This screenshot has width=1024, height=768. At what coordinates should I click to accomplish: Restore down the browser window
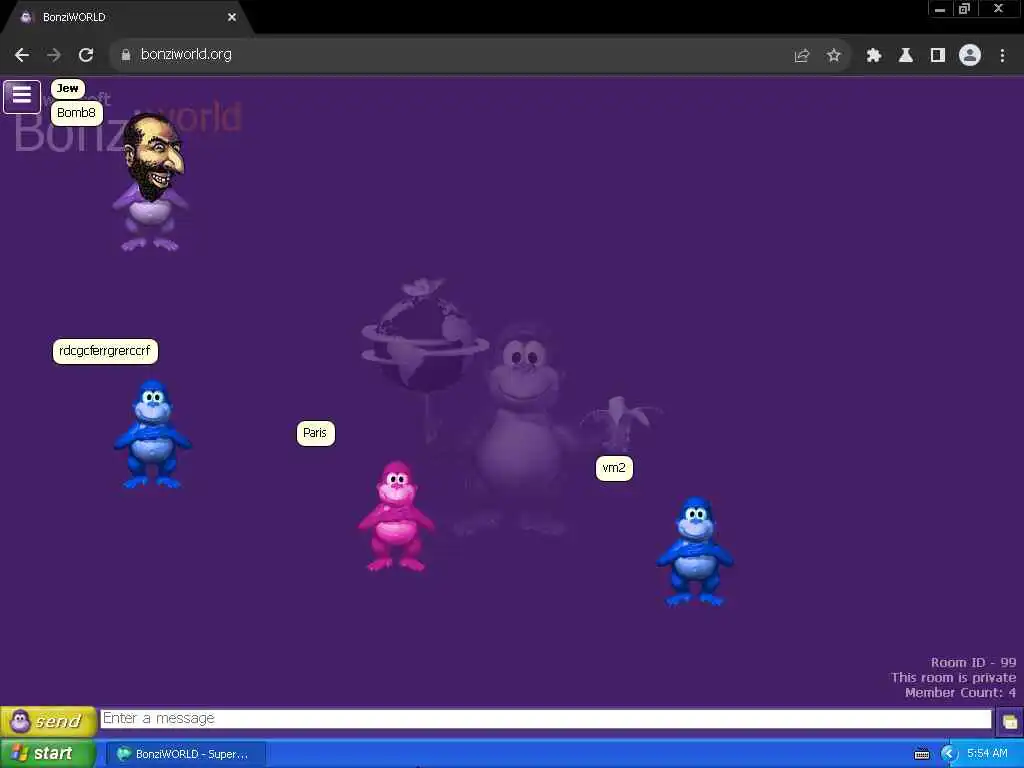coord(964,9)
